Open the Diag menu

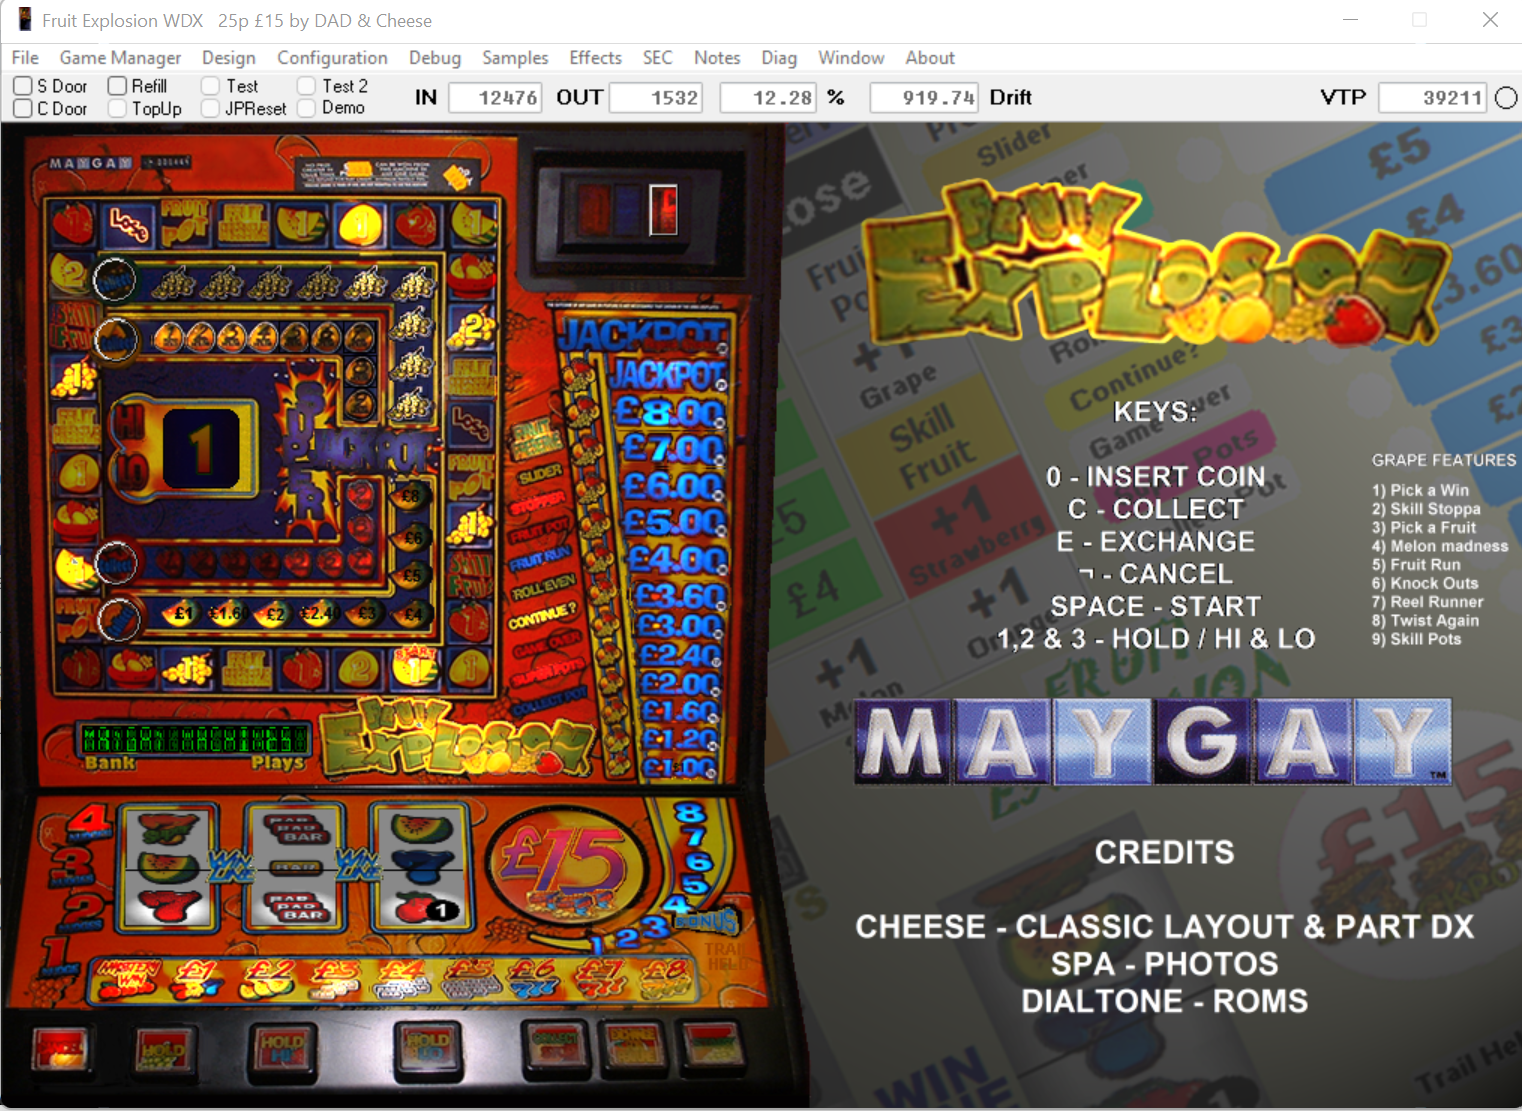click(x=779, y=57)
